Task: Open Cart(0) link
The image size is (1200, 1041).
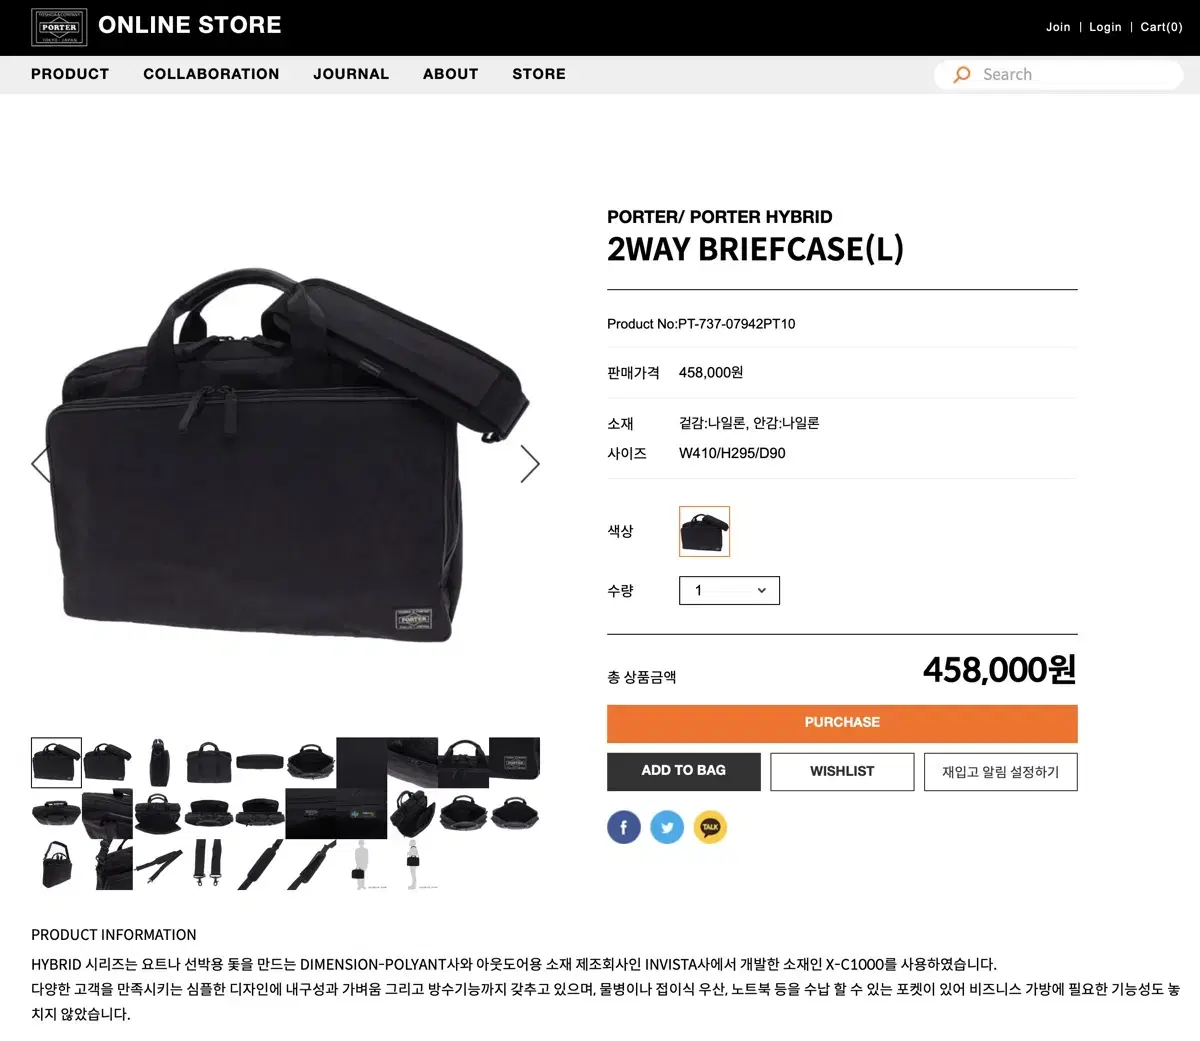Action: click(1161, 27)
